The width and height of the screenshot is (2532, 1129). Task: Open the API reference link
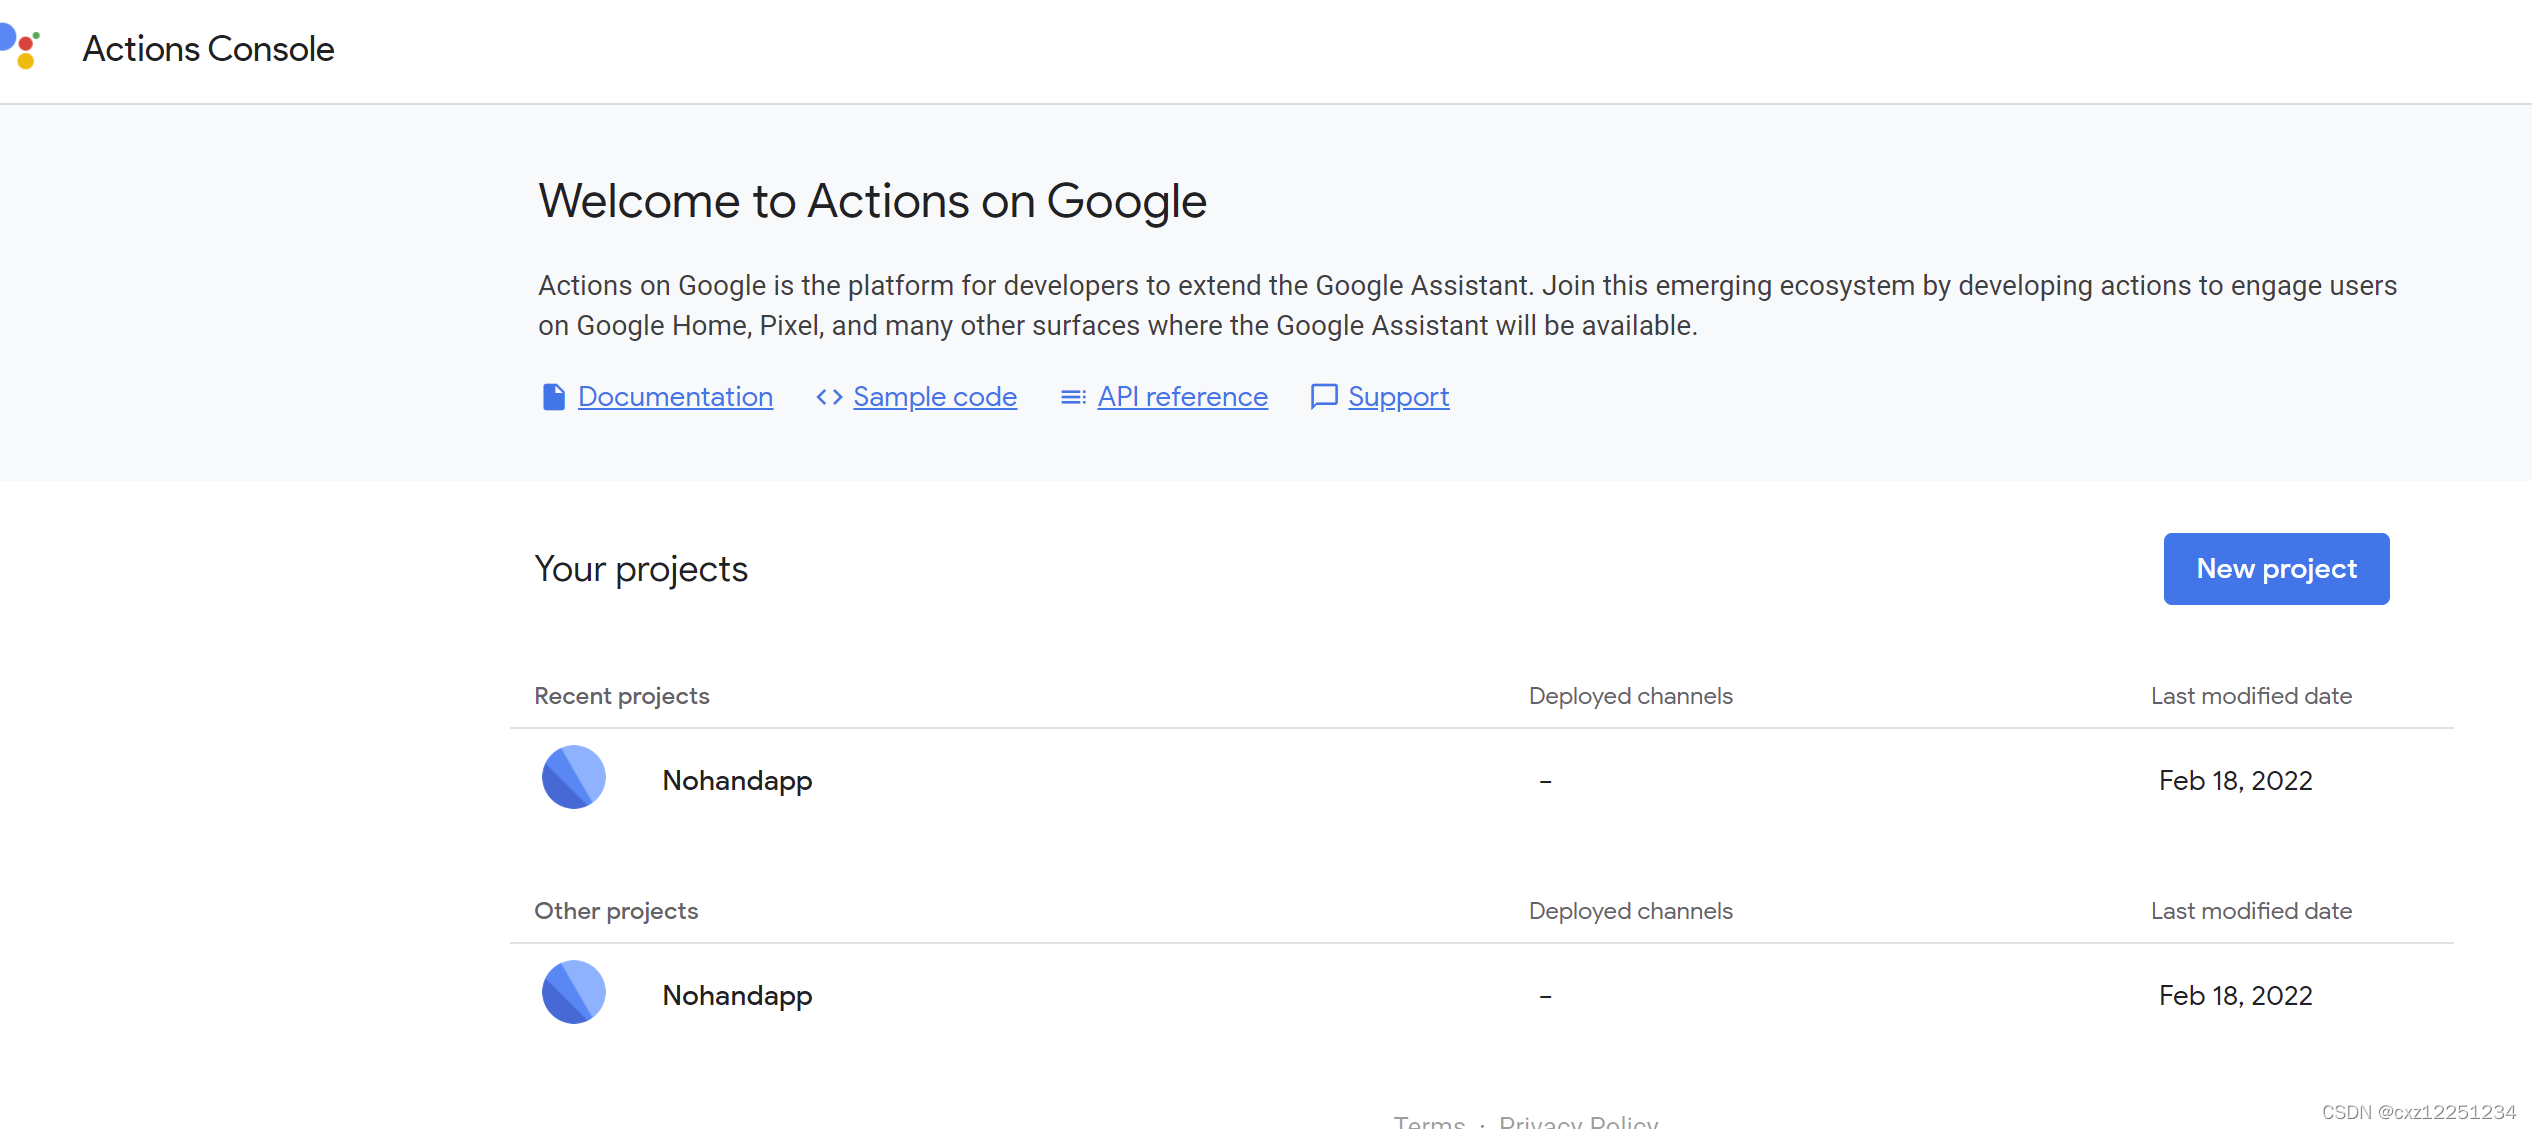(x=1182, y=397)
